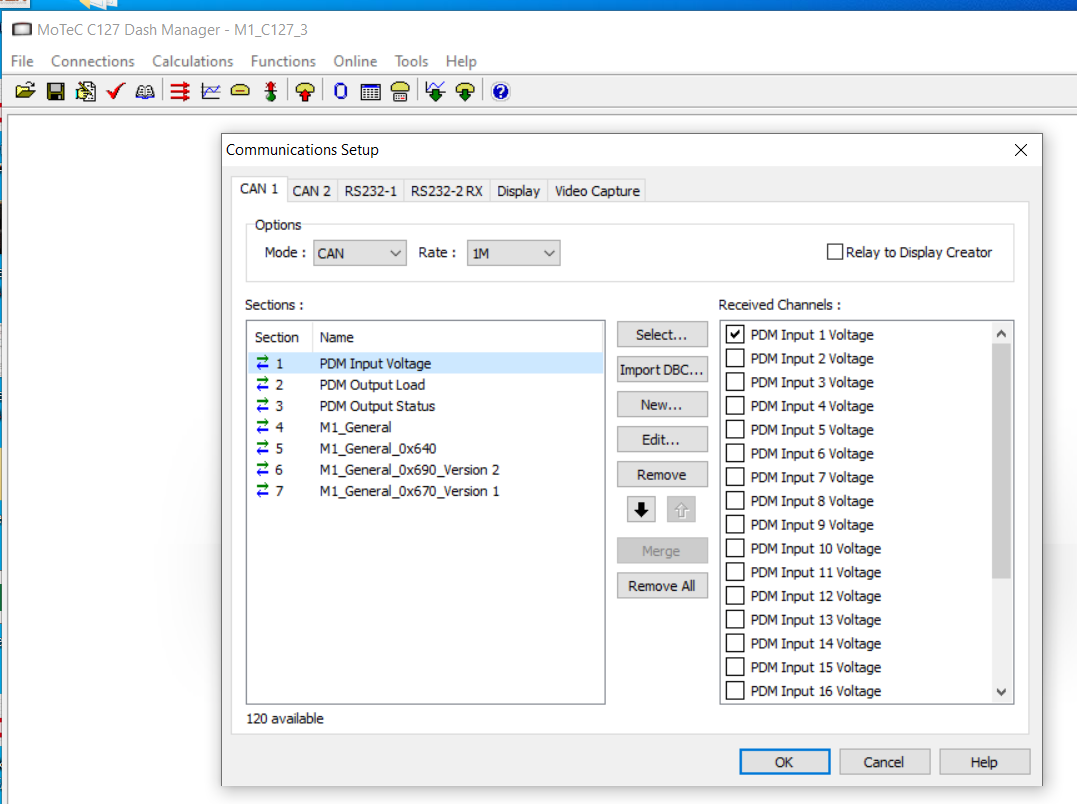Viewport: 1077px width, 804px height.
Task: Click the three red arrows toolbar icon
Action: (180, 91)
